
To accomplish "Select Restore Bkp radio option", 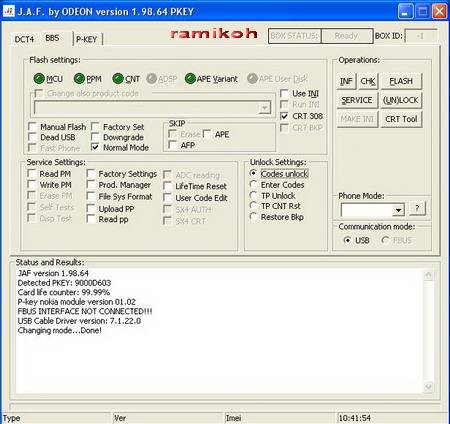I will (253, 217).
